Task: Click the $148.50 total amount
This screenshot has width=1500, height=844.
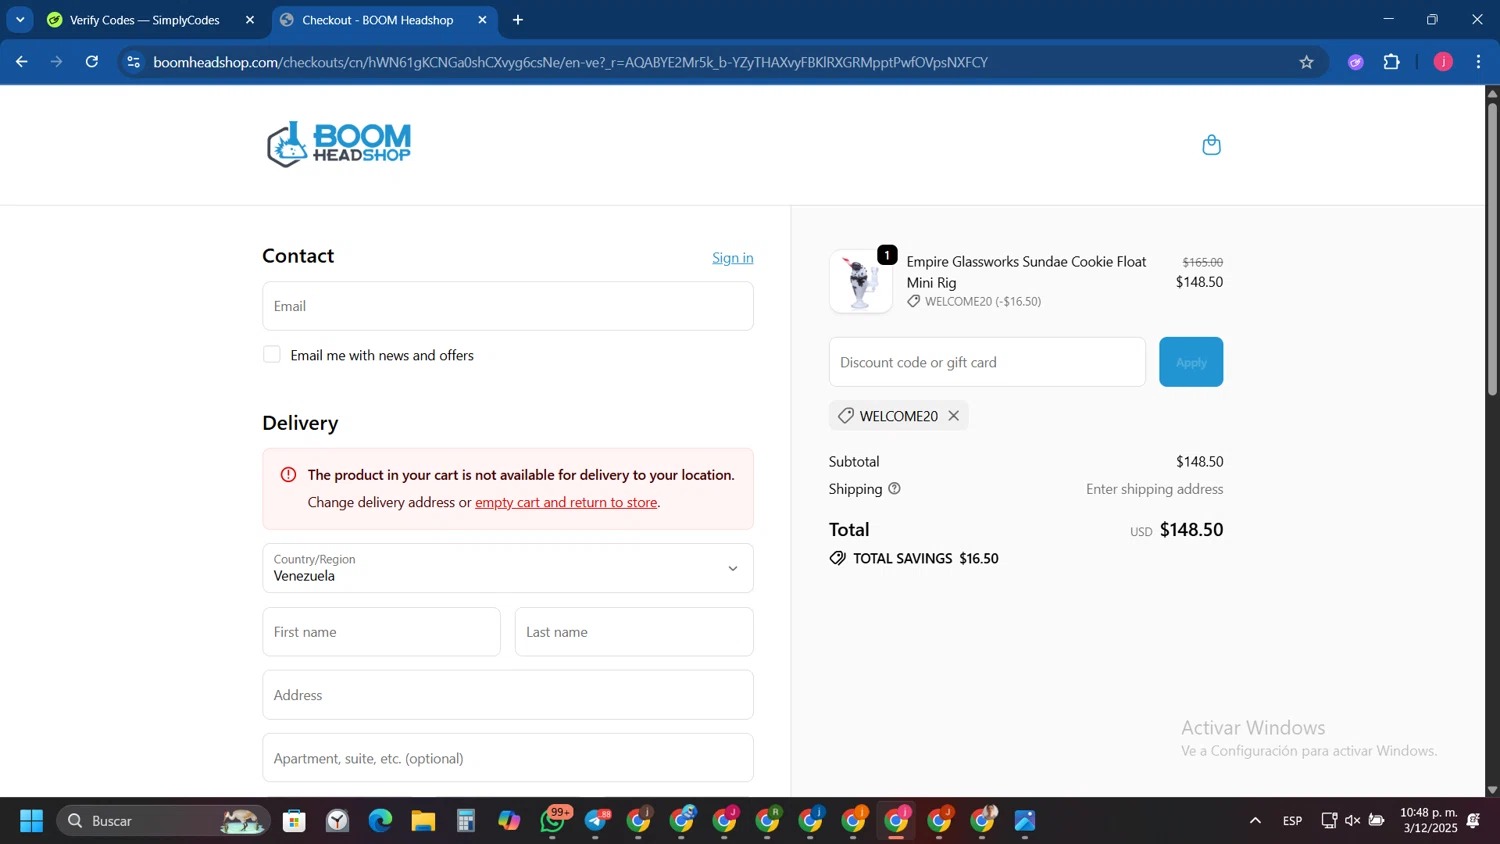Action: pyautogui.click(x=1191, y=530)
